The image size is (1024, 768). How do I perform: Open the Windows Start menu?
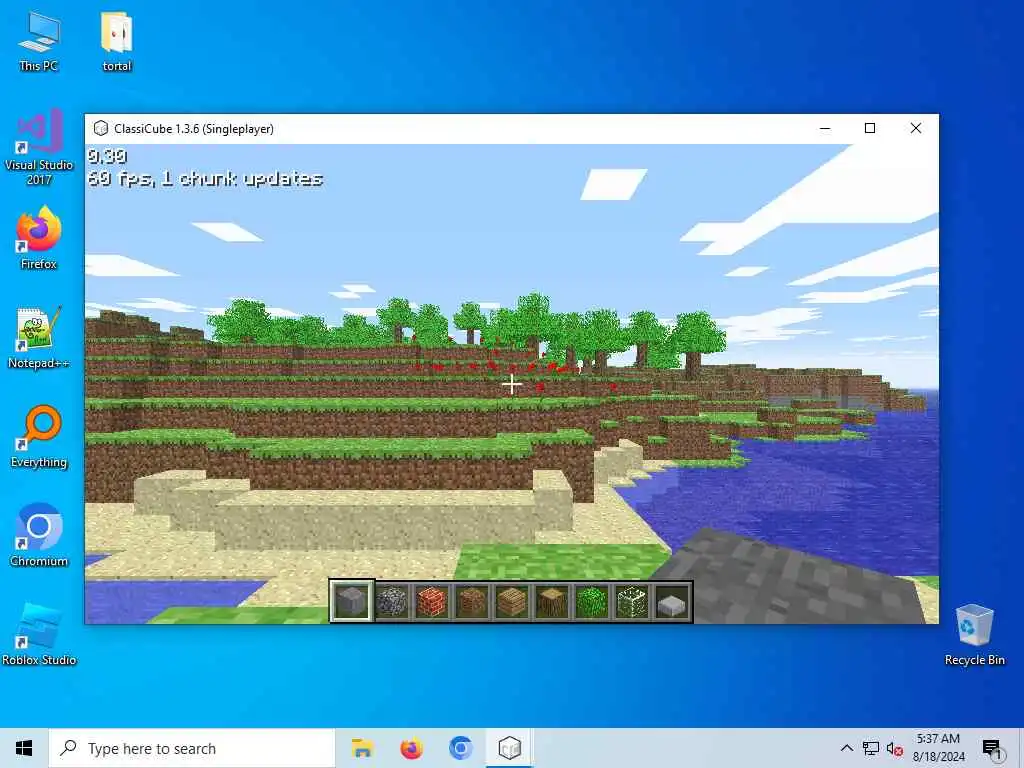pos(24,748)
